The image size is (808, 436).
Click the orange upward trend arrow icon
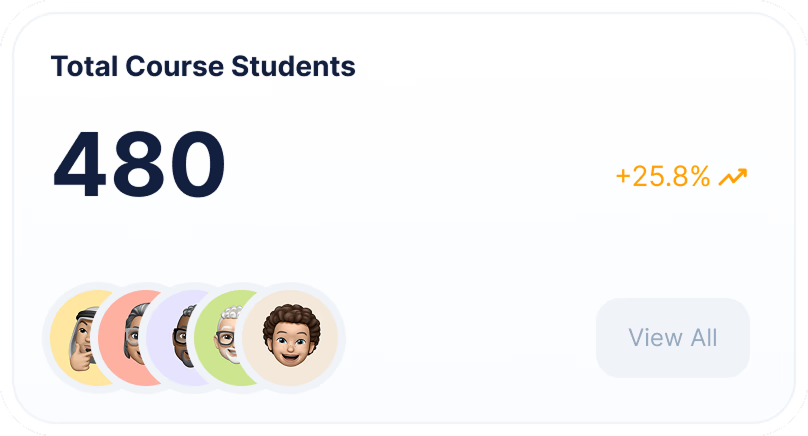(733, 177)
